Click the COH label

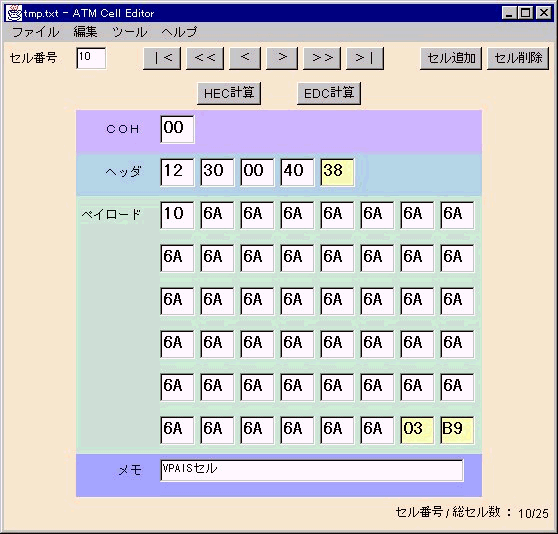(x=123, y=129)
